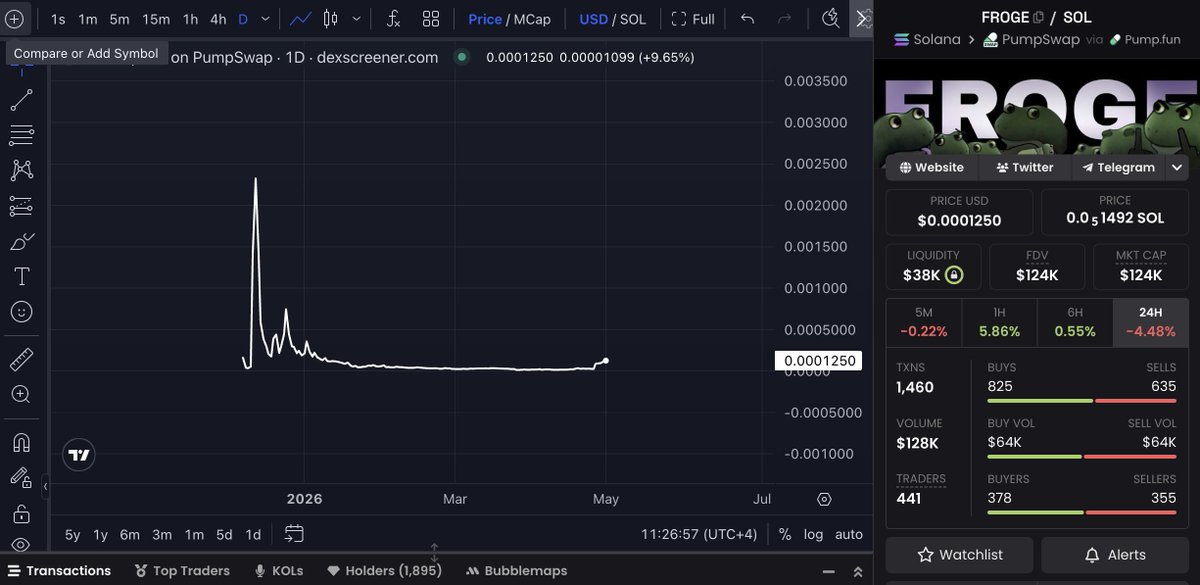Expand more social links chevron
The height and width of the screenshot is (585, 1200).
(1178, 167)
